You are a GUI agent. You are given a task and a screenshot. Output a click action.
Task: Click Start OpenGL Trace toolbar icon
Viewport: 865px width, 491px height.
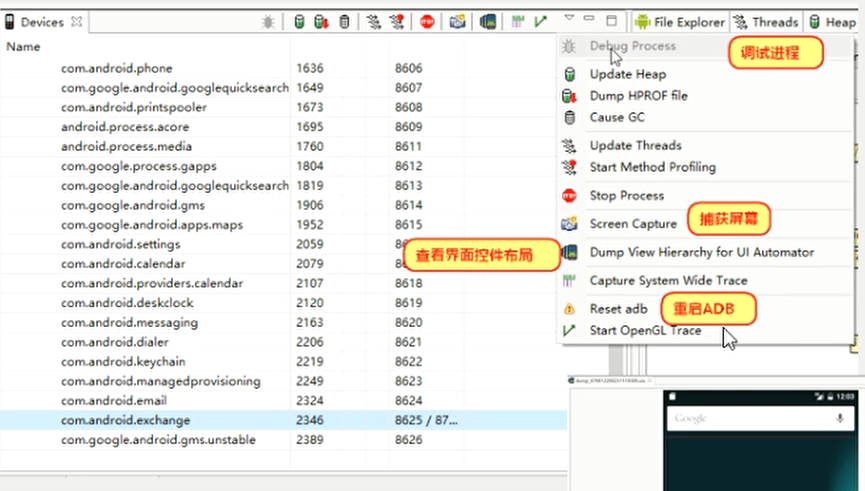click(541, 22)
